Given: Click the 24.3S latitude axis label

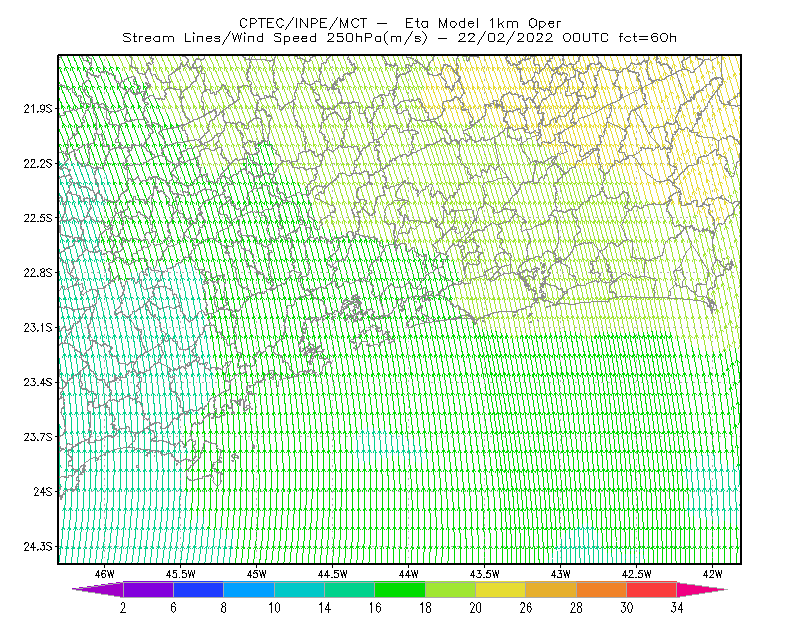Looking at the screenshot, I should click(x=38, y=547).
